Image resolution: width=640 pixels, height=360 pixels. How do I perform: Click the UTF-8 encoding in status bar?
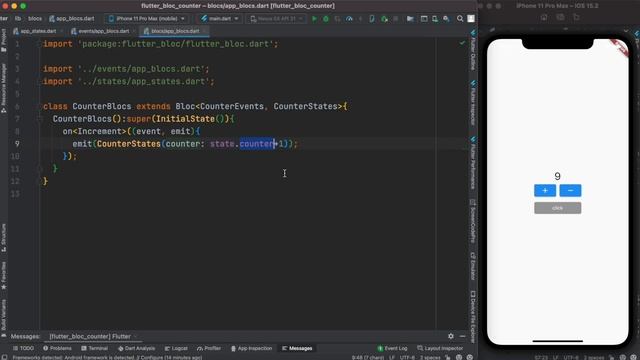pos(407,357)
